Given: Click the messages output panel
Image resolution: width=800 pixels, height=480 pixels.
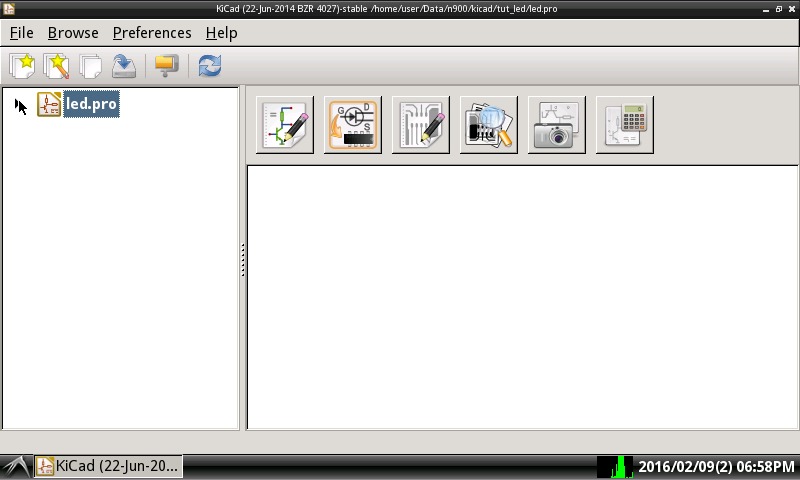Looking at the screenshot, I should point(522,297).
